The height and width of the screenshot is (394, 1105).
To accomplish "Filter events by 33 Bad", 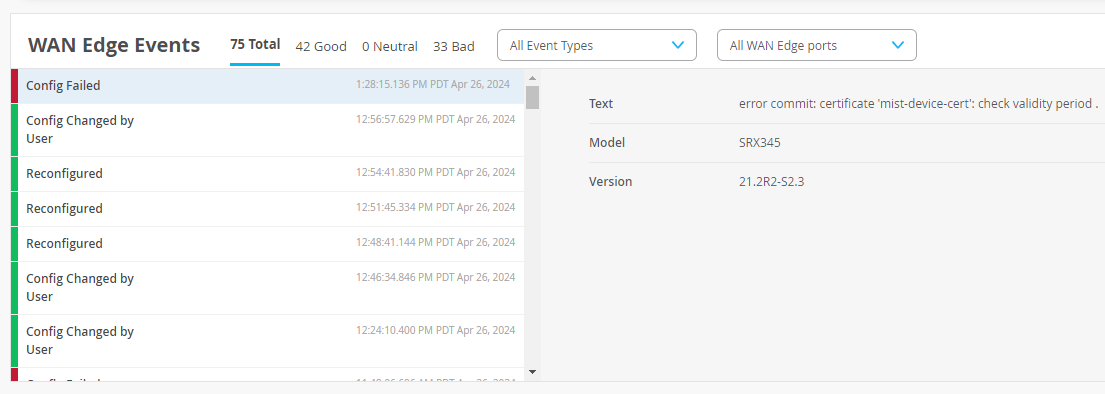I will pos(454,47).
